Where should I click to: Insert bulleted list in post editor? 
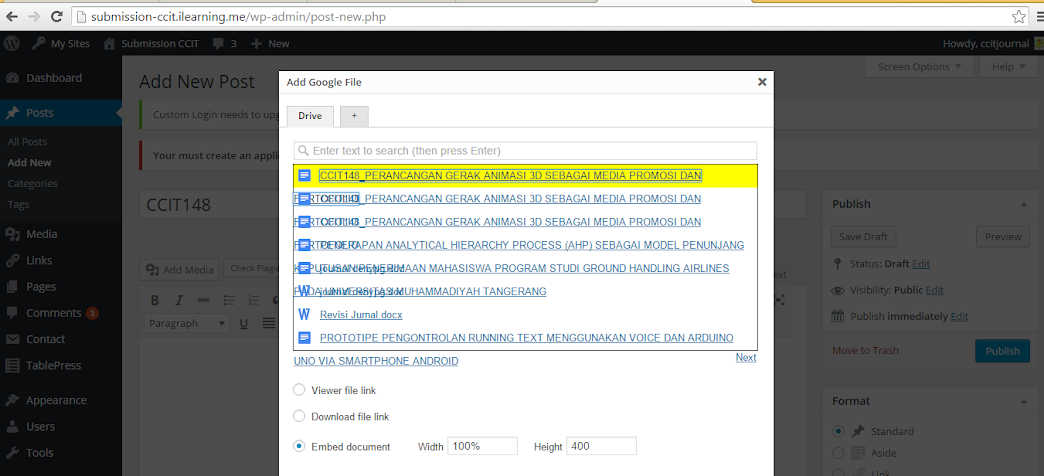[x=228, y=300]
